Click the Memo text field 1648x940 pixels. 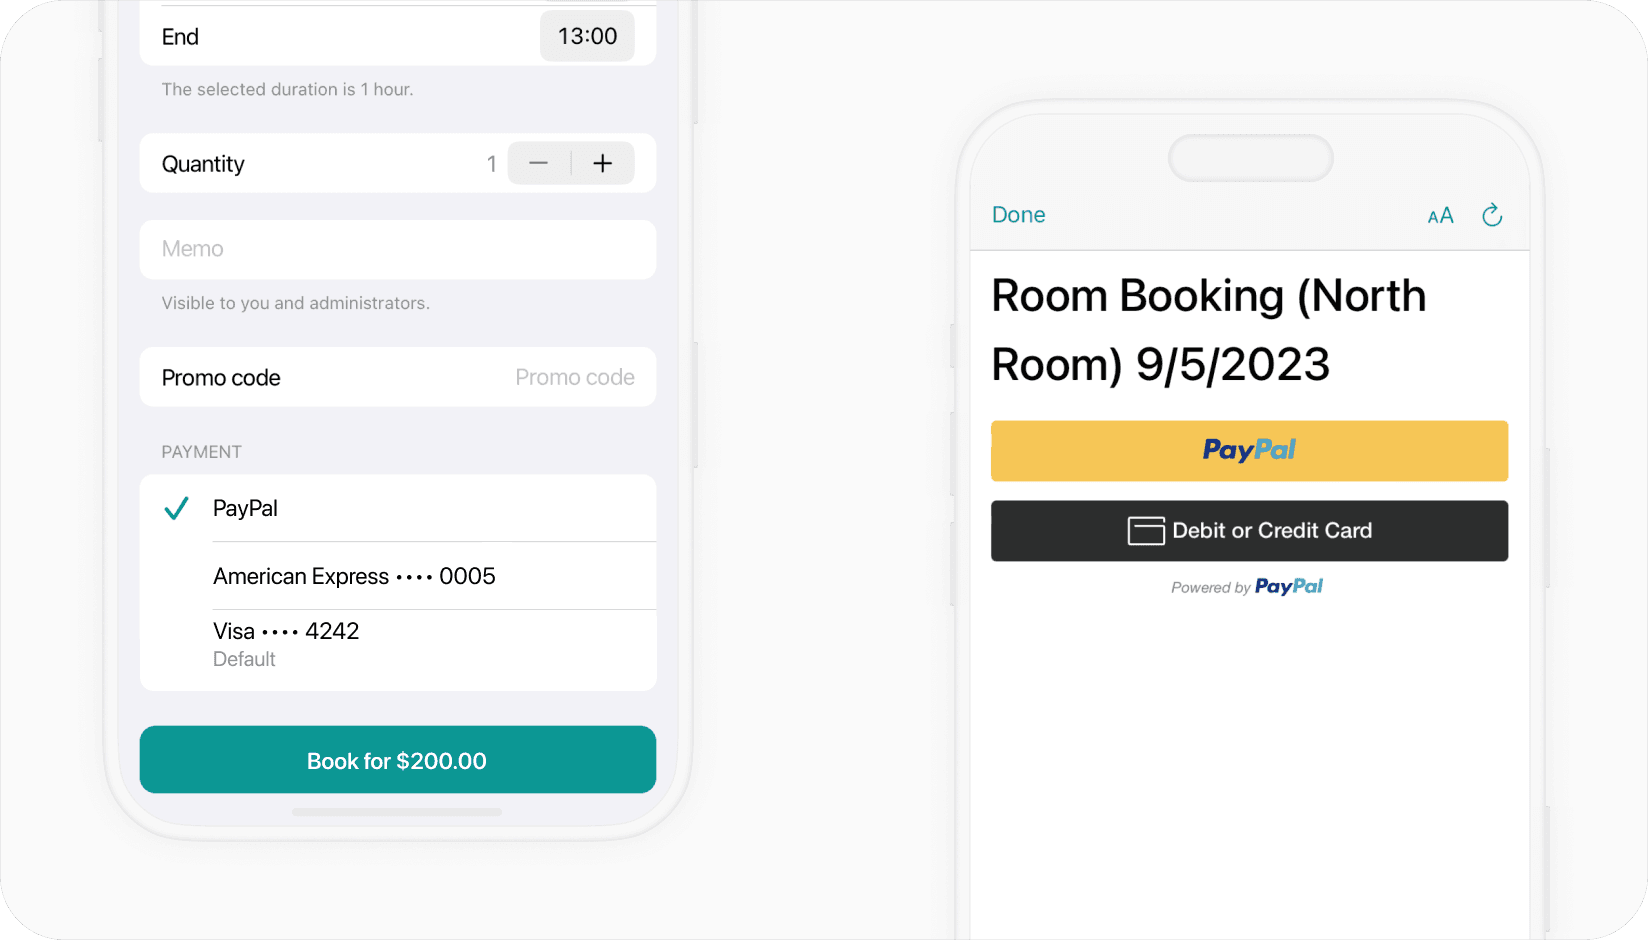(x=397, y=249)
